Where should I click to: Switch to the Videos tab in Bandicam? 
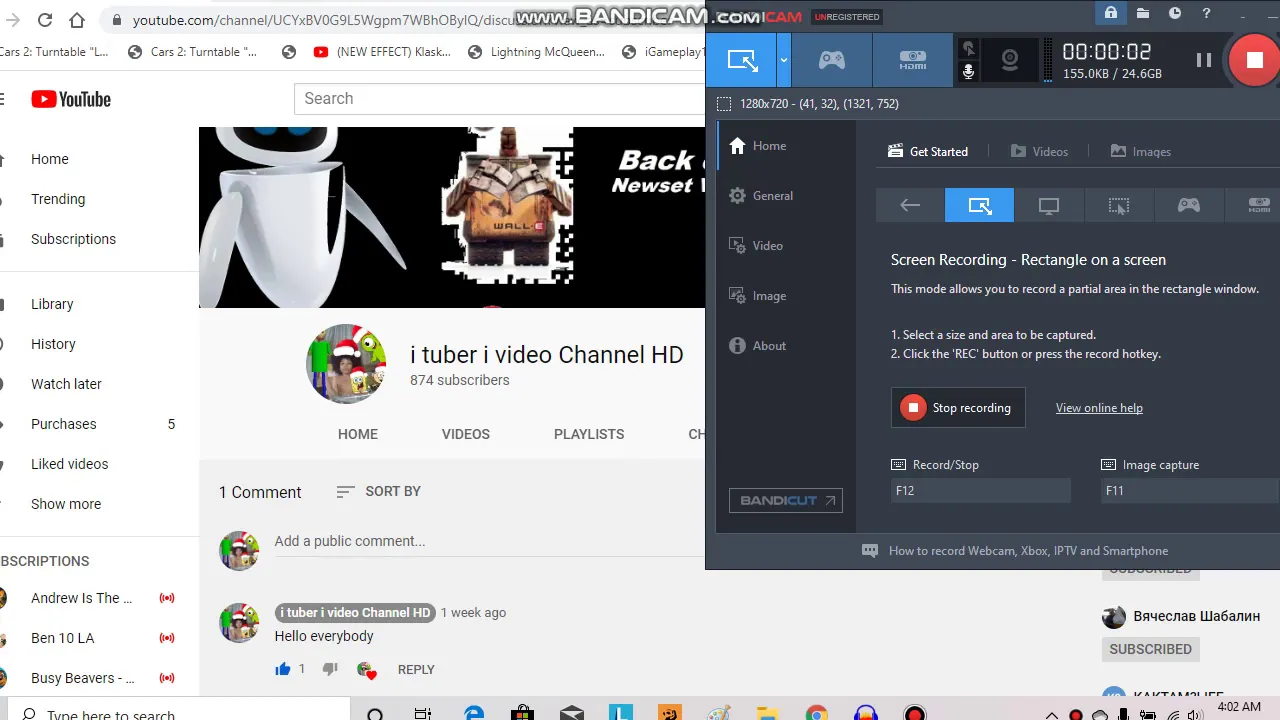coord(1039,152)
